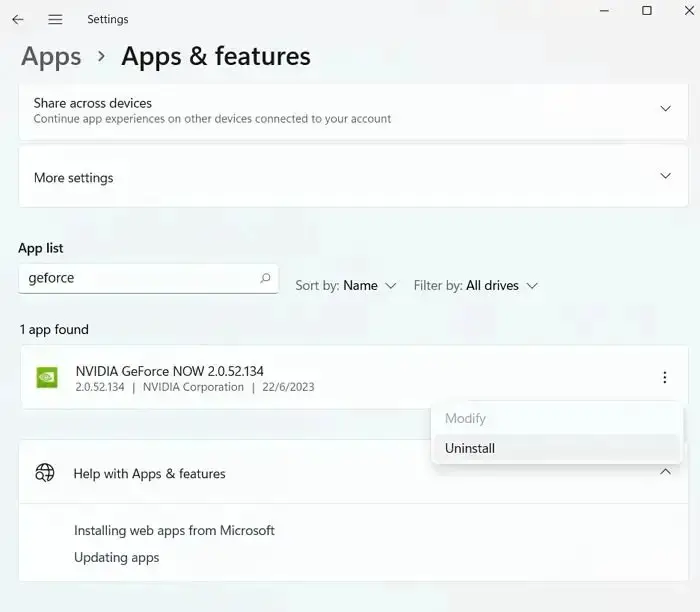Viewport: 700px width, 612px height.
Task: Maximize the Settings window
Action: (646, 11)
